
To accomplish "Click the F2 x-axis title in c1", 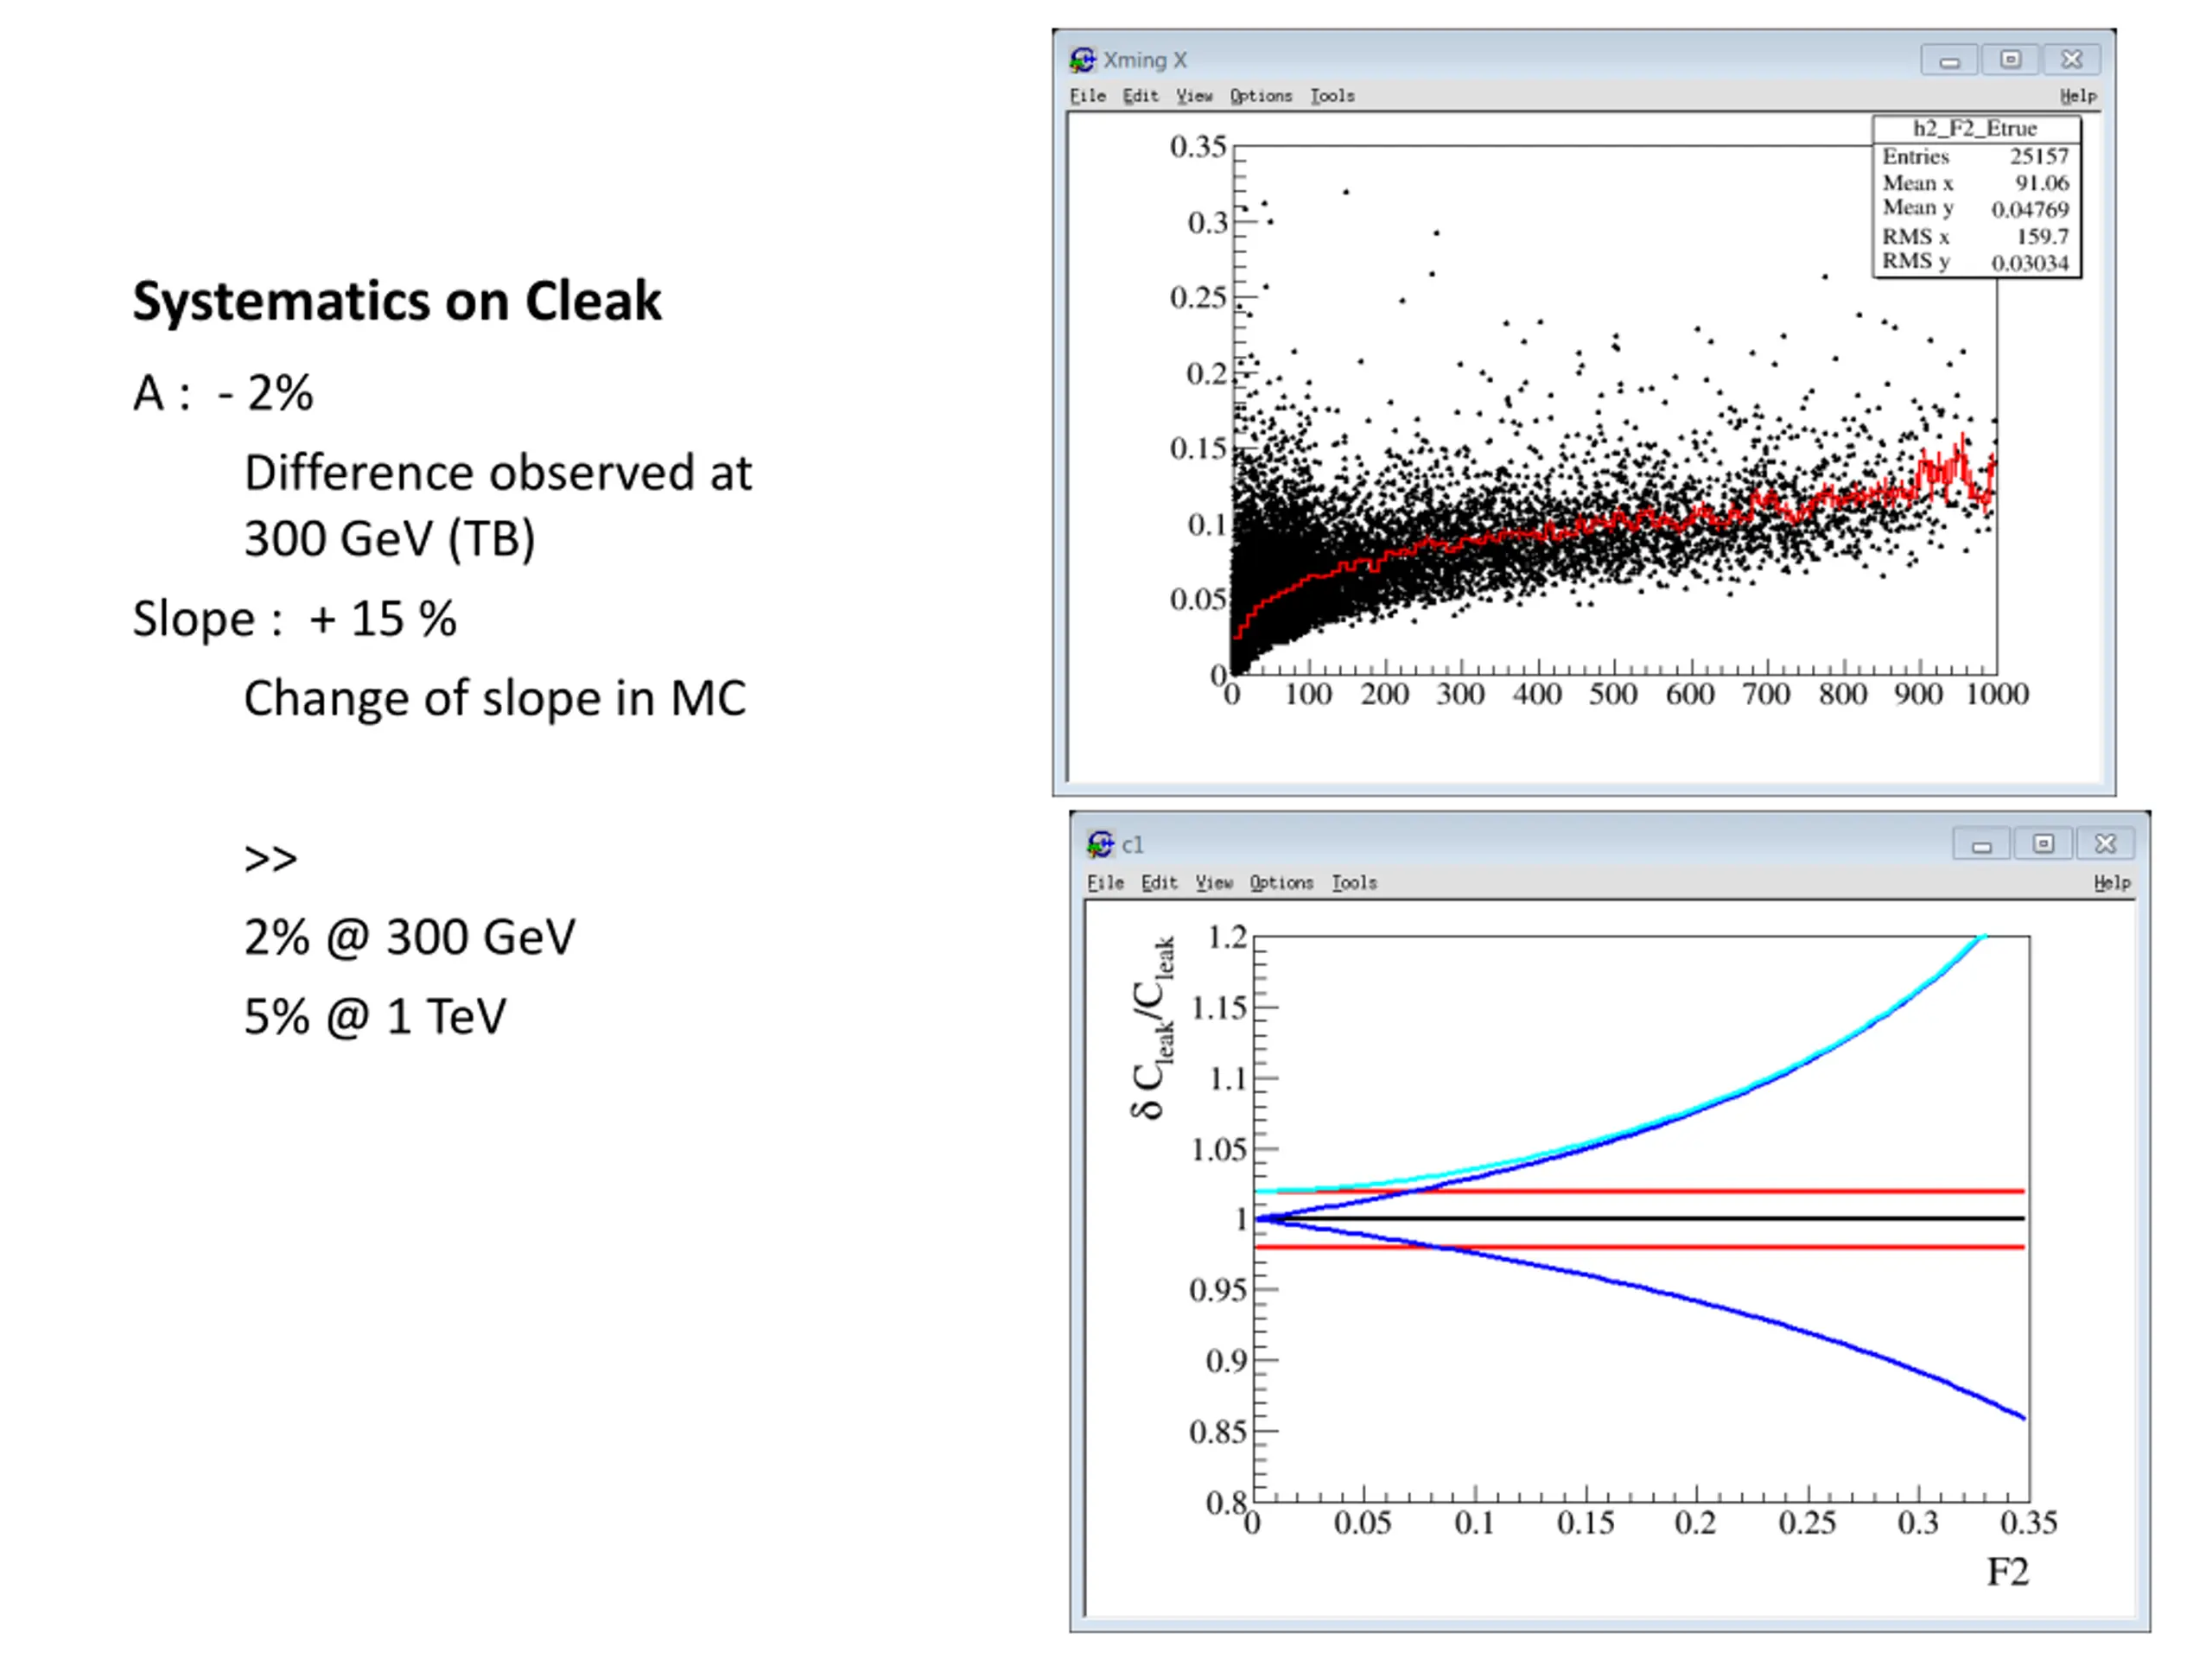I will coord(2007,1573).
